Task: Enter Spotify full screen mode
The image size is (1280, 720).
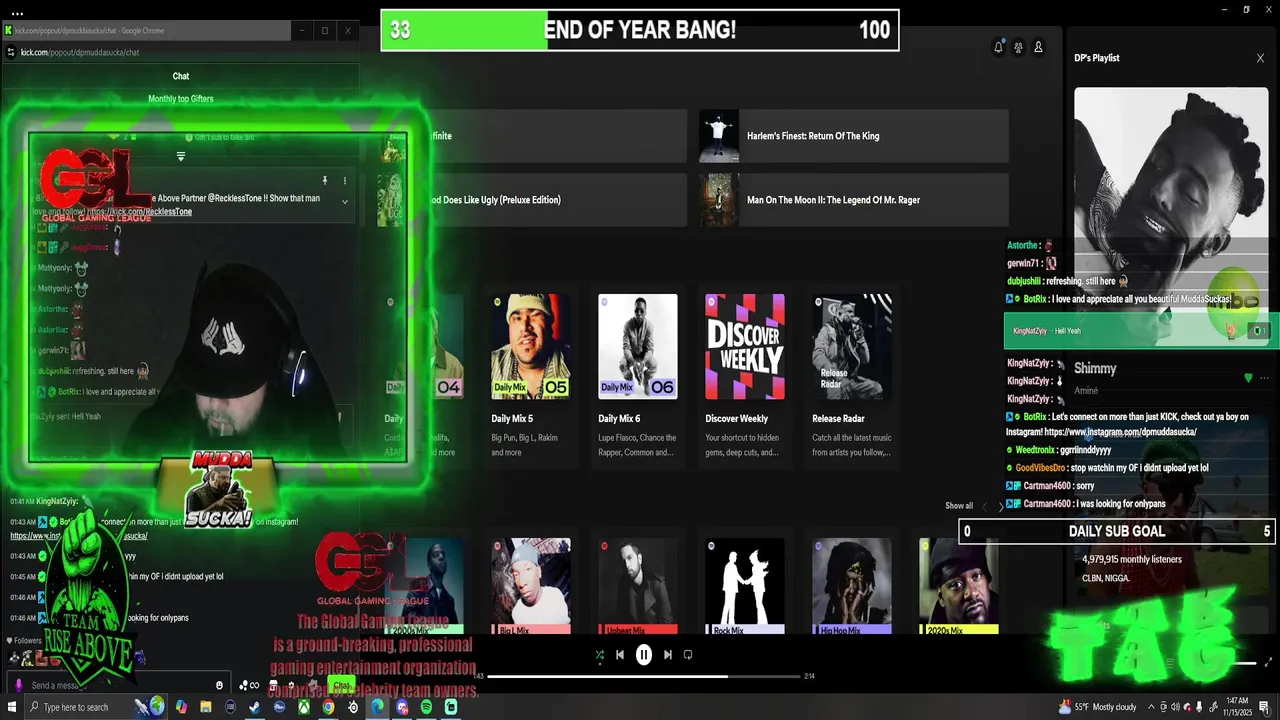Action: [1269, 662]
